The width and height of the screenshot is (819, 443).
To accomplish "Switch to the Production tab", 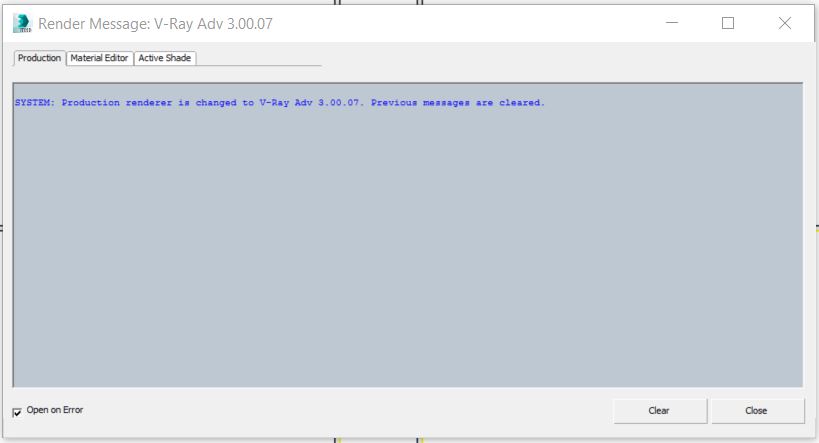I will (x=39, y=58).
